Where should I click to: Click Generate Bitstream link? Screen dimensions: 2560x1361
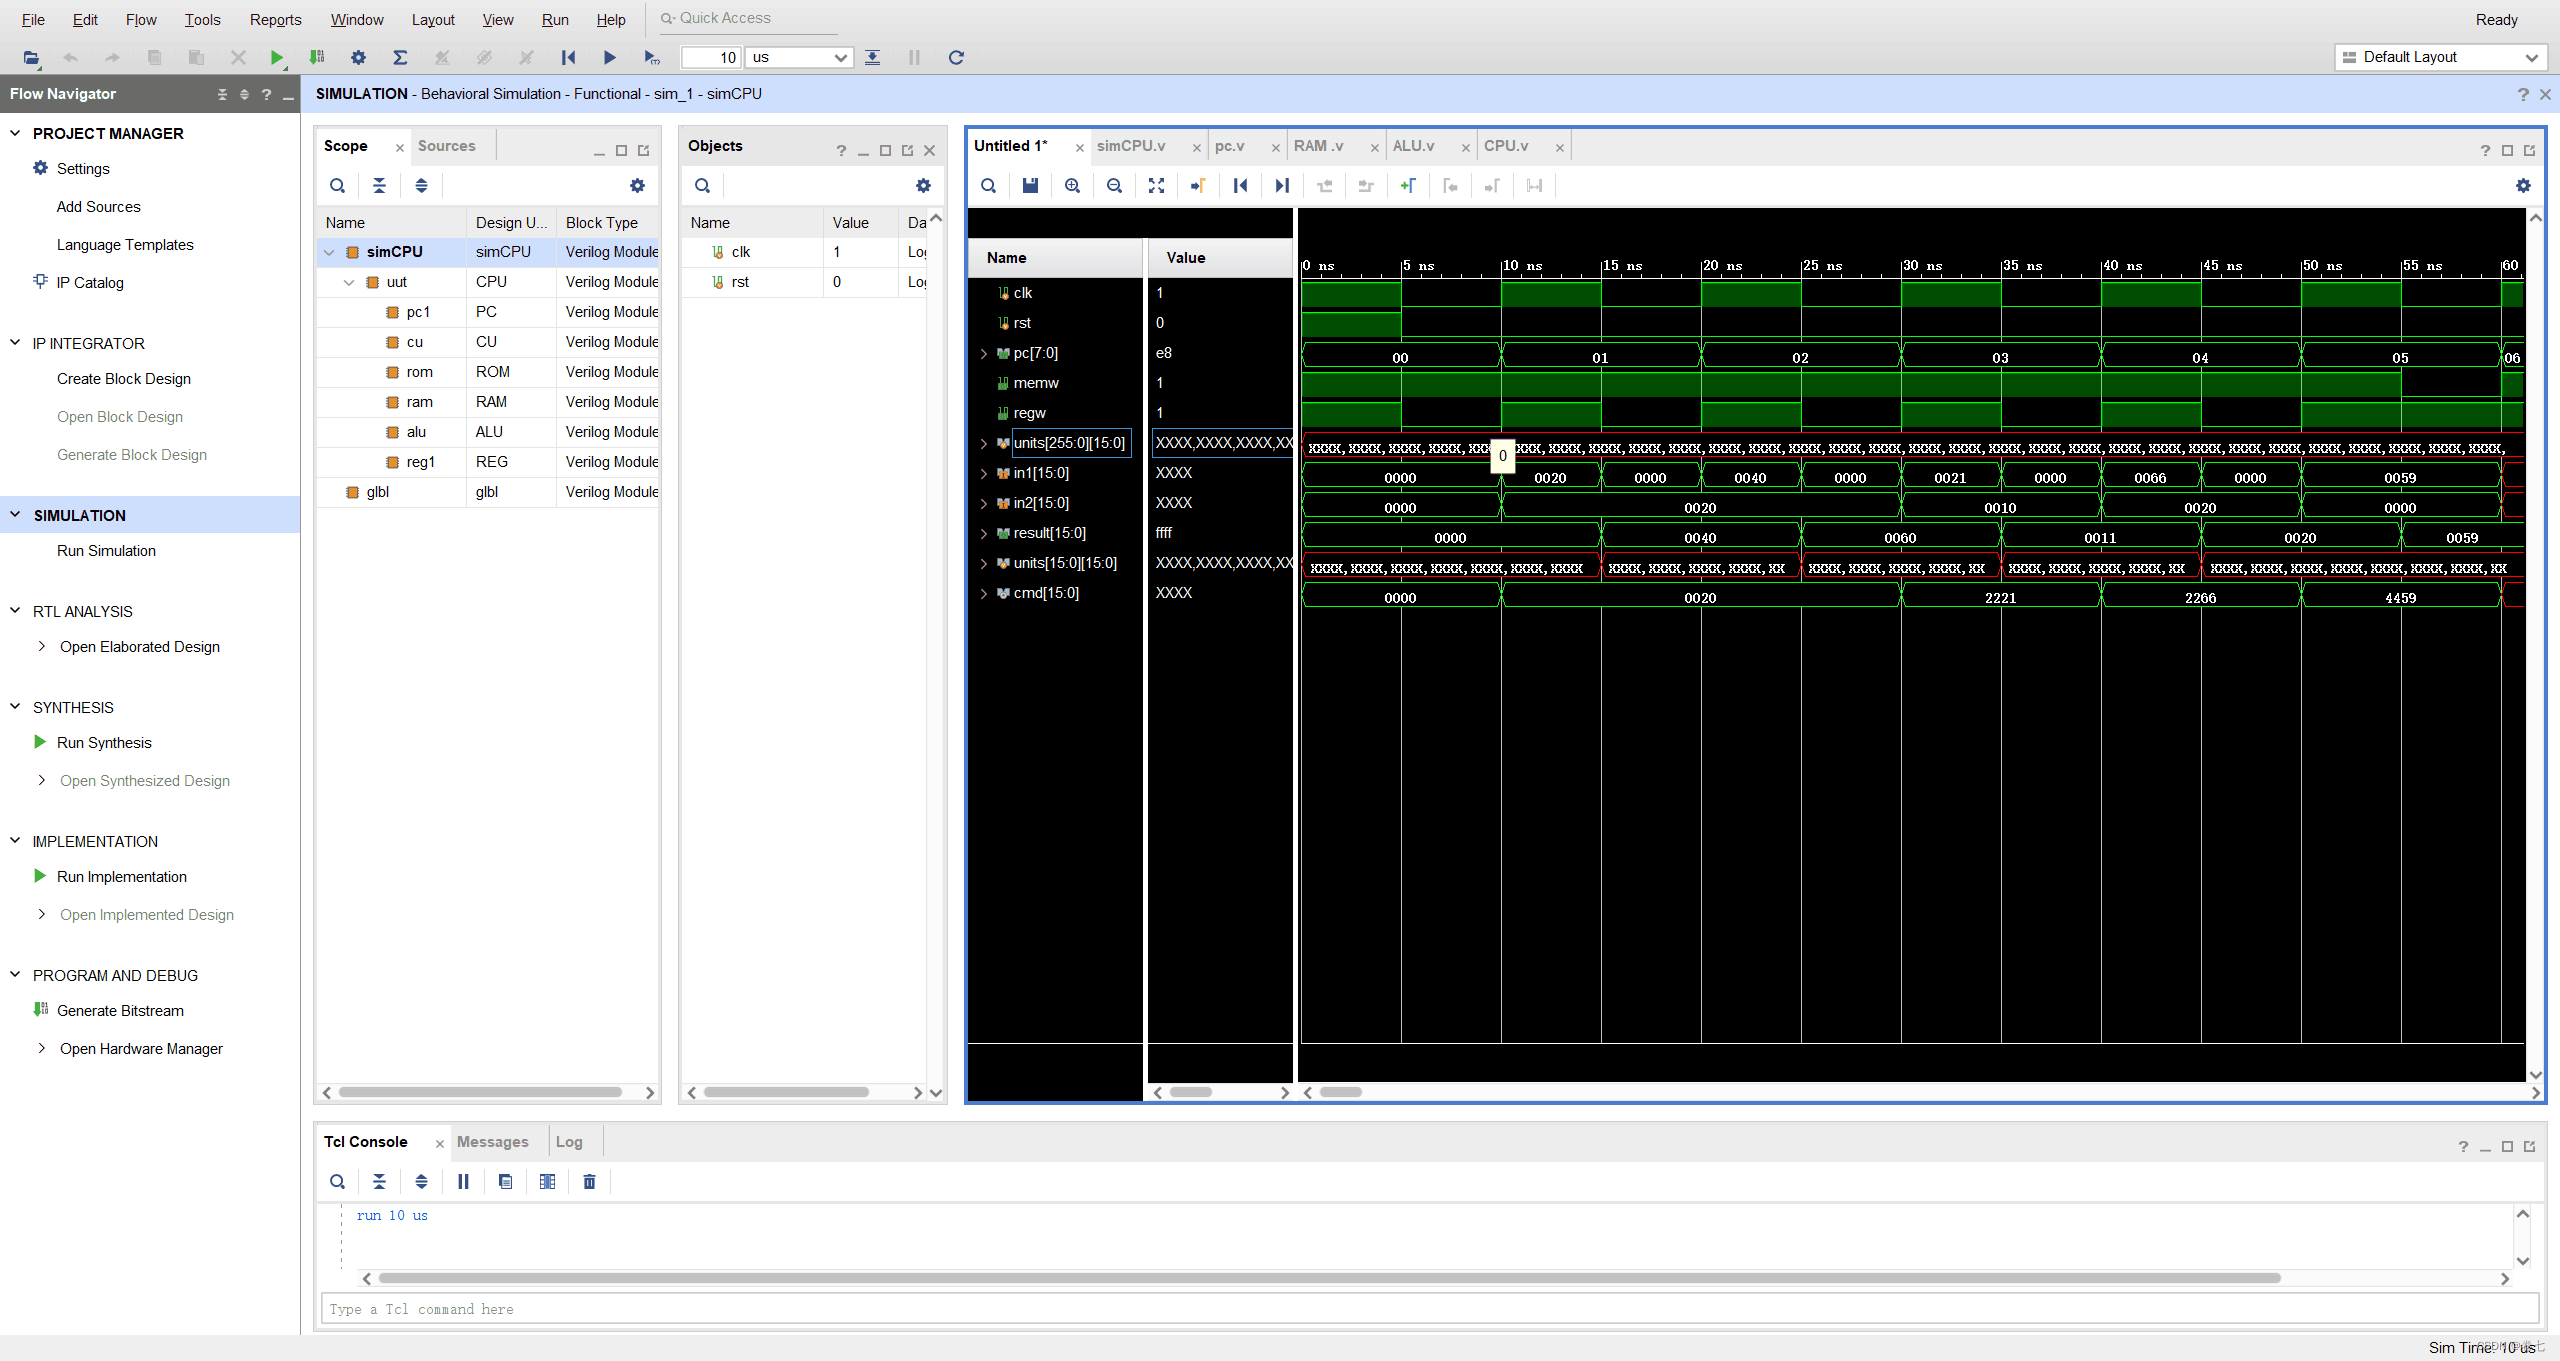coord(120,1011)
